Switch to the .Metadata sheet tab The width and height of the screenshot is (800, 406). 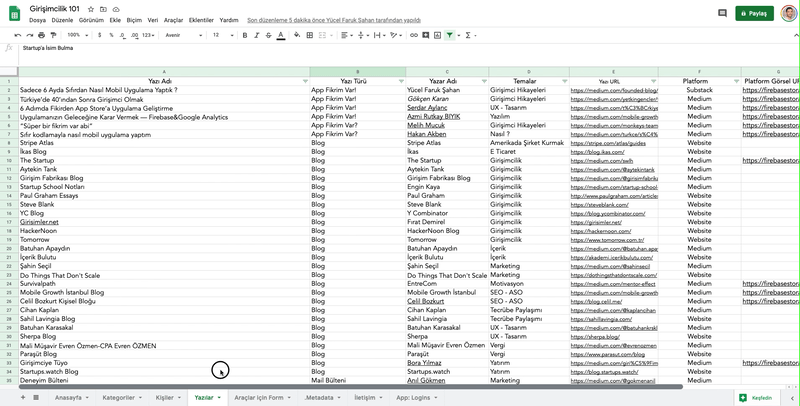pos(322,398)
